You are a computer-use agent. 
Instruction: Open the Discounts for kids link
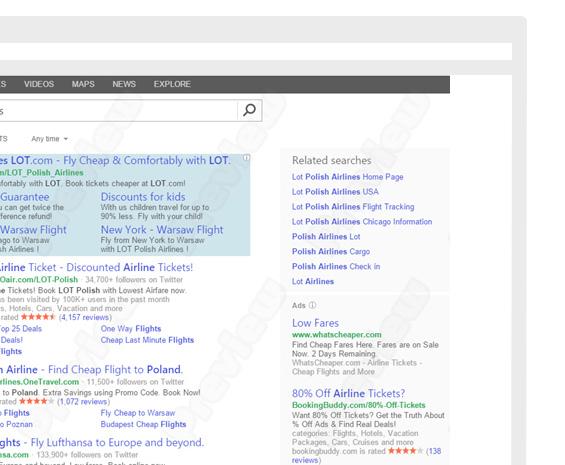[x=143, y=197]
